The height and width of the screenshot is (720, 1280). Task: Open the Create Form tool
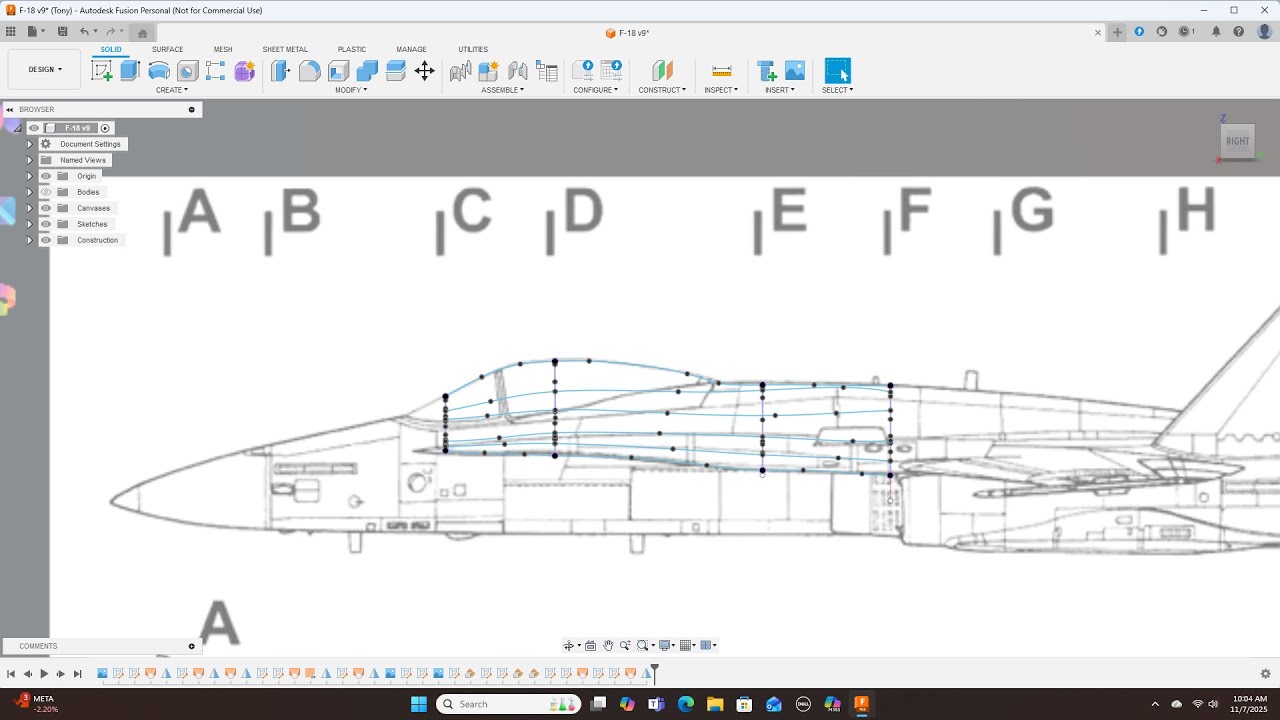245,70
